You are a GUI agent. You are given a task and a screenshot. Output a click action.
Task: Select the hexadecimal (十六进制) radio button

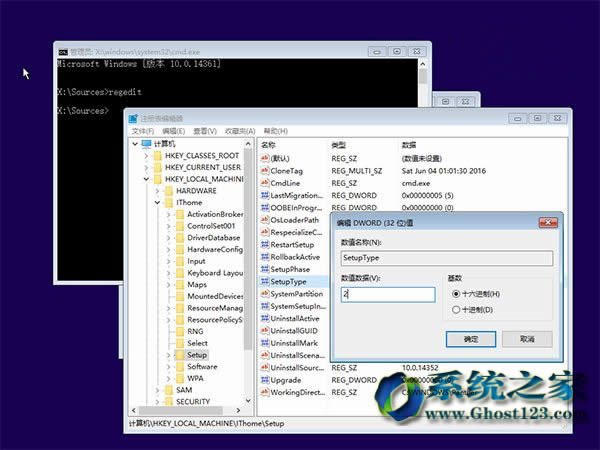tap(457, 294)
